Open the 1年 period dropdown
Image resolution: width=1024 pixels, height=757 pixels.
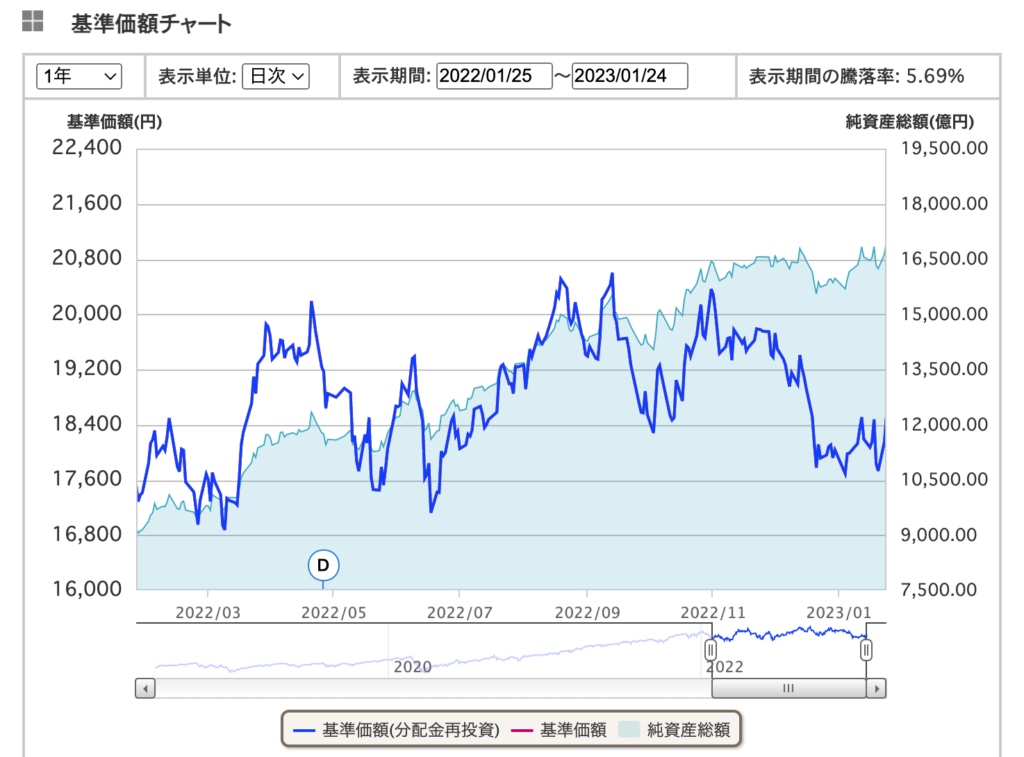(x=78, y=76)
